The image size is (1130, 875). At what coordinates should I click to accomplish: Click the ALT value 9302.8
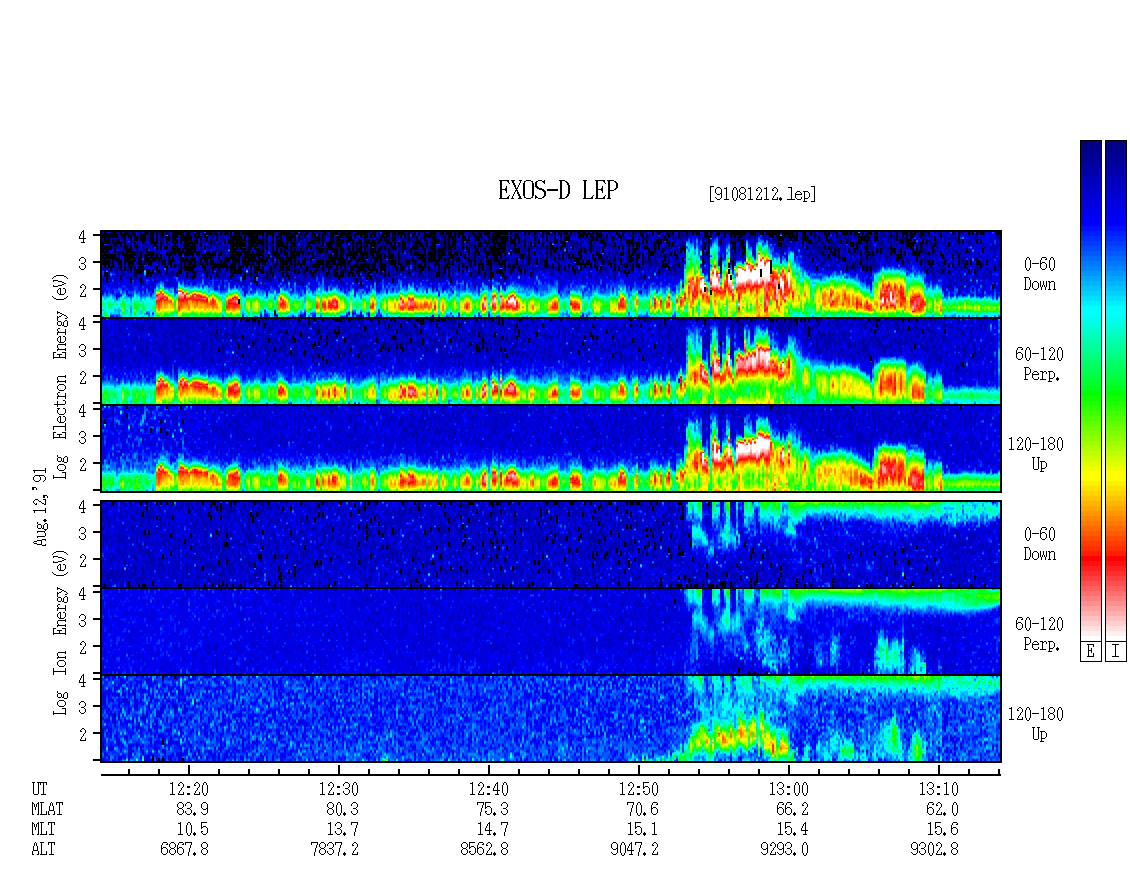coord(934,850)
